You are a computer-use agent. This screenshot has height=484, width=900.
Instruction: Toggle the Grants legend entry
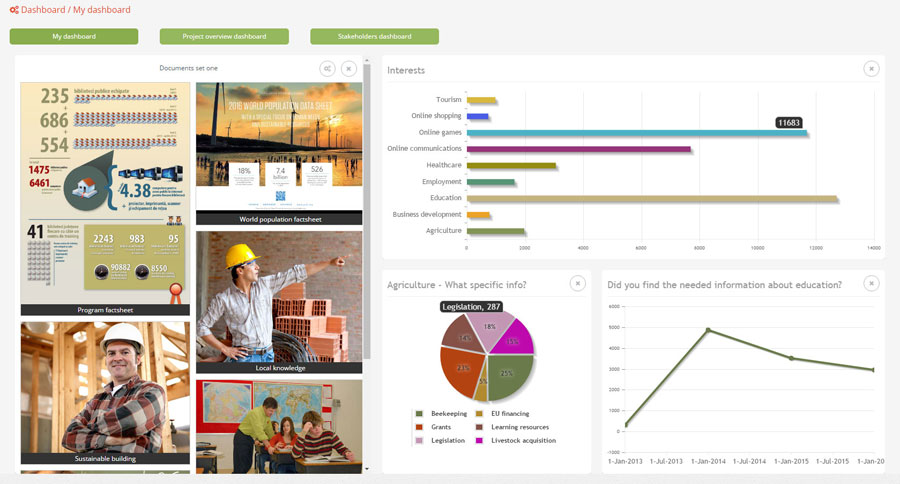pos(440,427)
